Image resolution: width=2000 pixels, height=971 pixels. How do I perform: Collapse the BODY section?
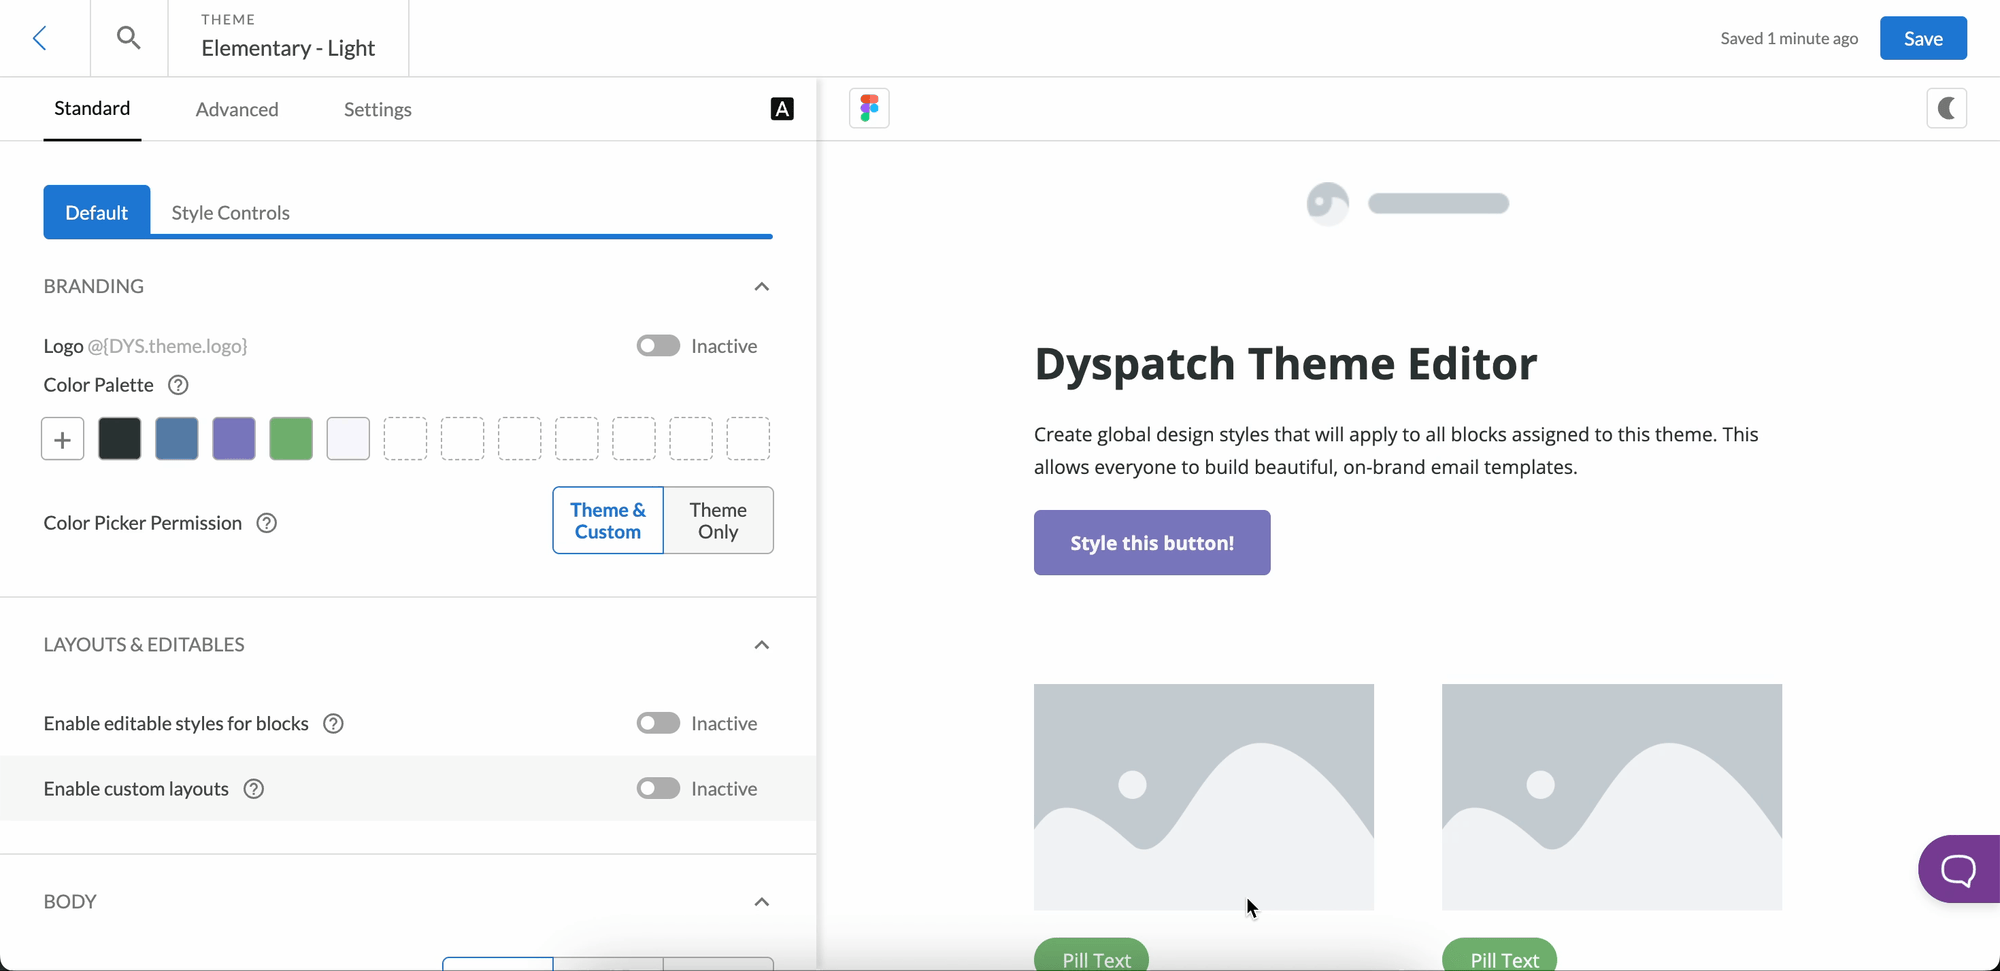tap(761, 901)
